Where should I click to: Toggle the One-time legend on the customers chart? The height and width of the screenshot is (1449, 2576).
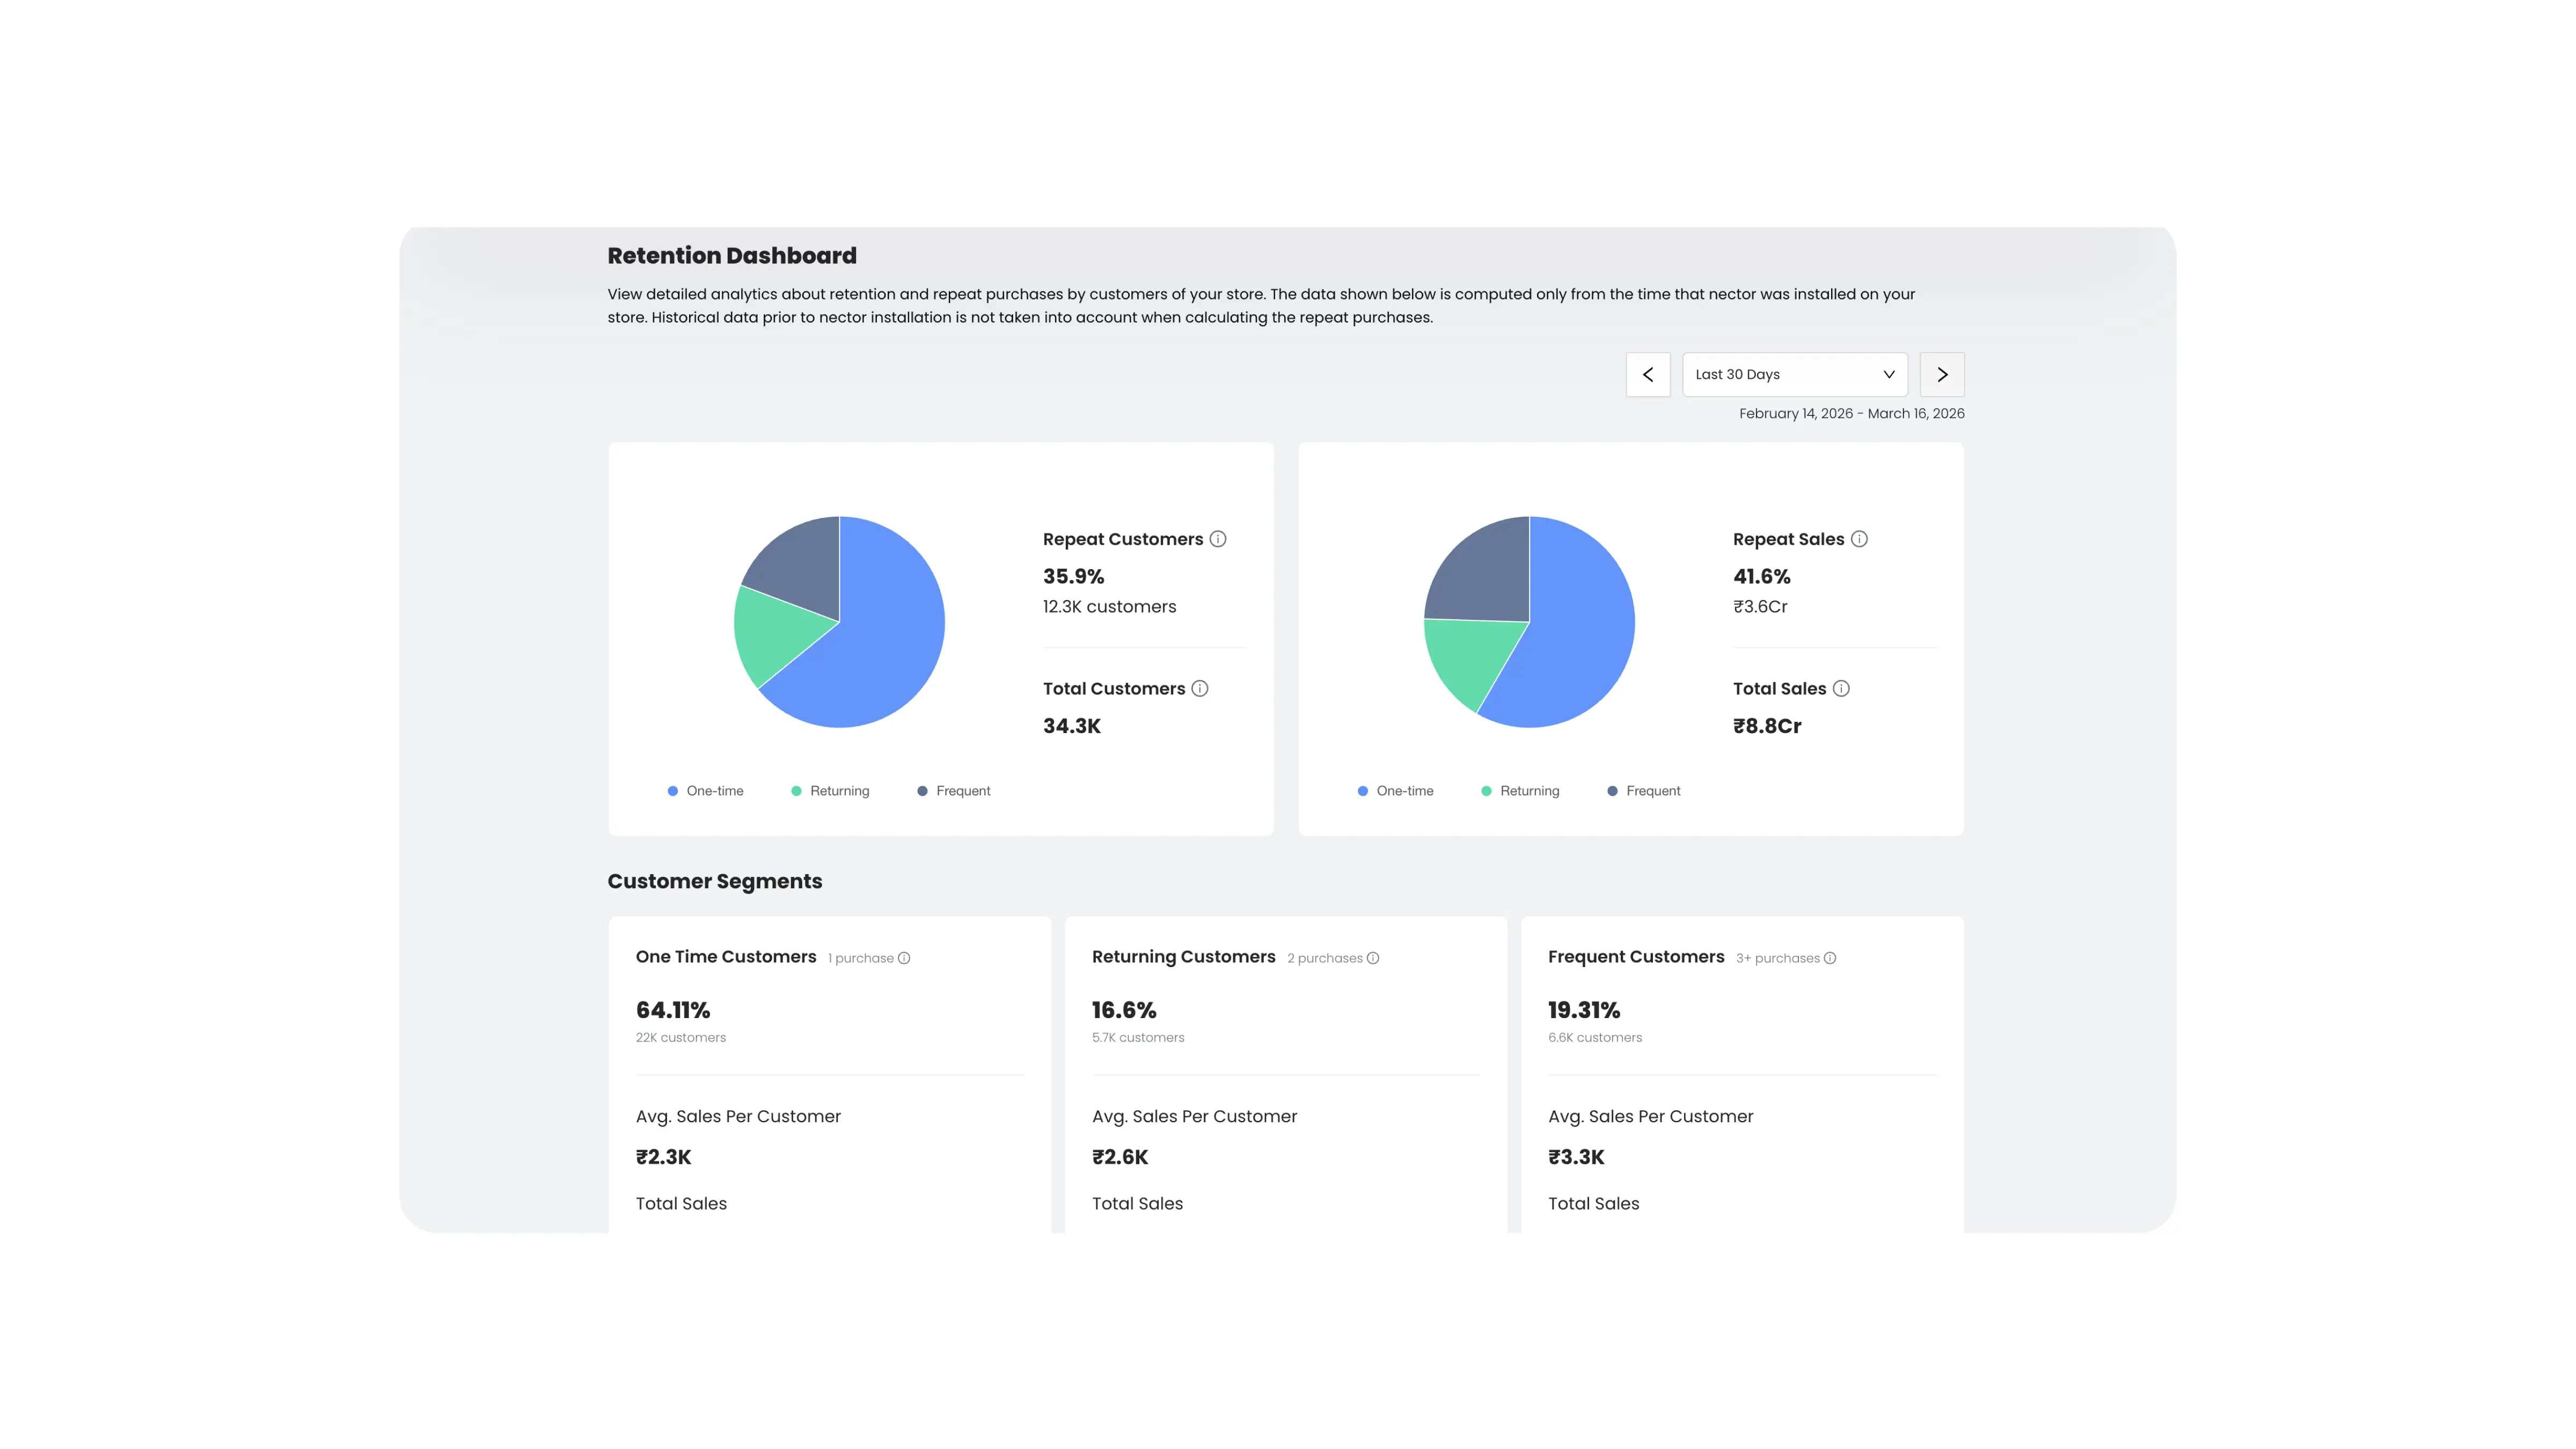pos(706,790)
